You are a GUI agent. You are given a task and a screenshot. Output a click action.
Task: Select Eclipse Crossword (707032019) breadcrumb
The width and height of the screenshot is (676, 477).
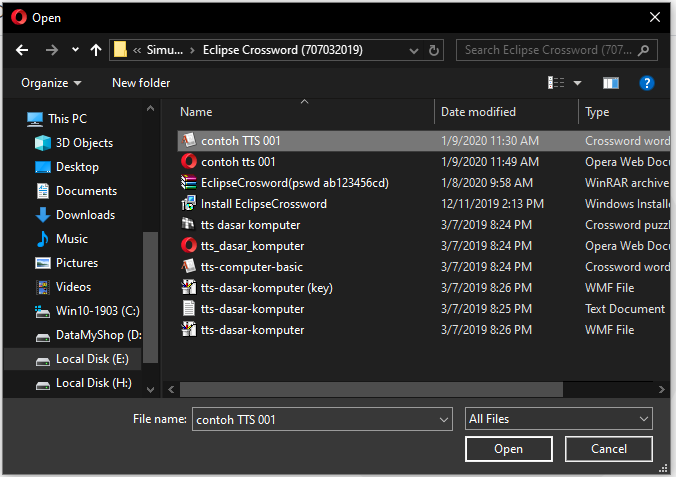click(x=283, y=50)
